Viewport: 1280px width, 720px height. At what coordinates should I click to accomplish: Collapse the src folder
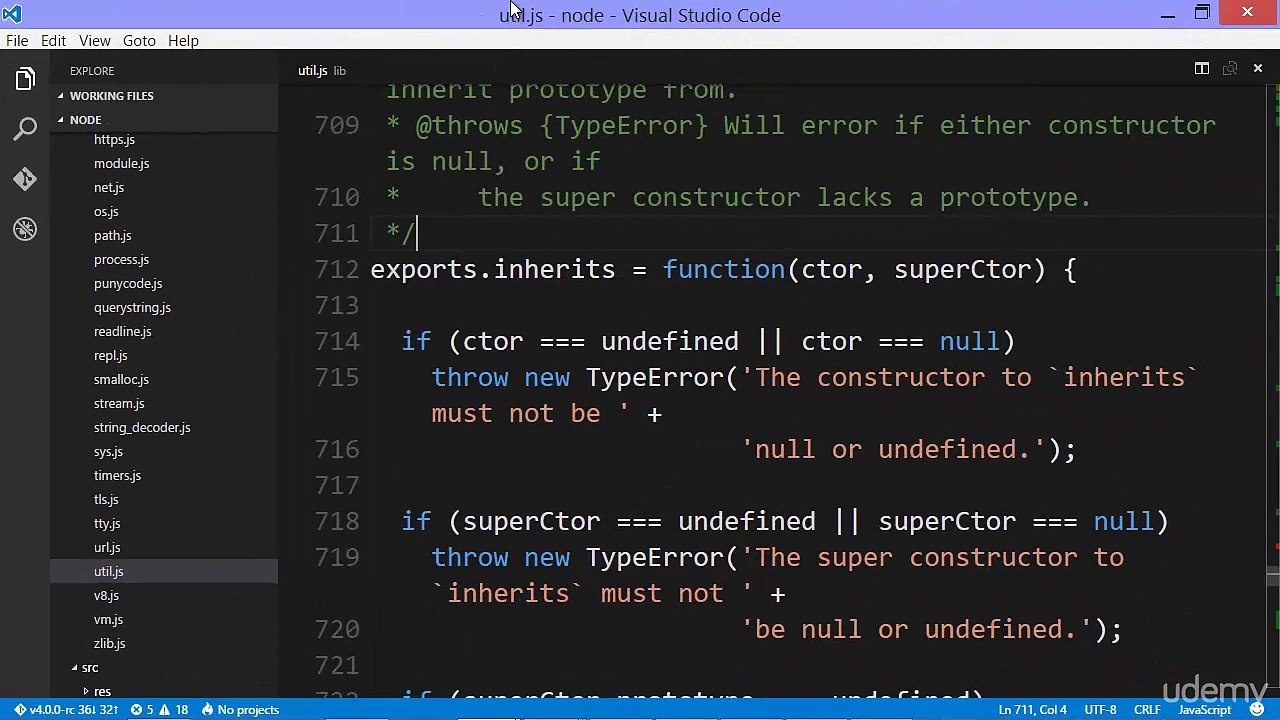(x=74, y=668)
